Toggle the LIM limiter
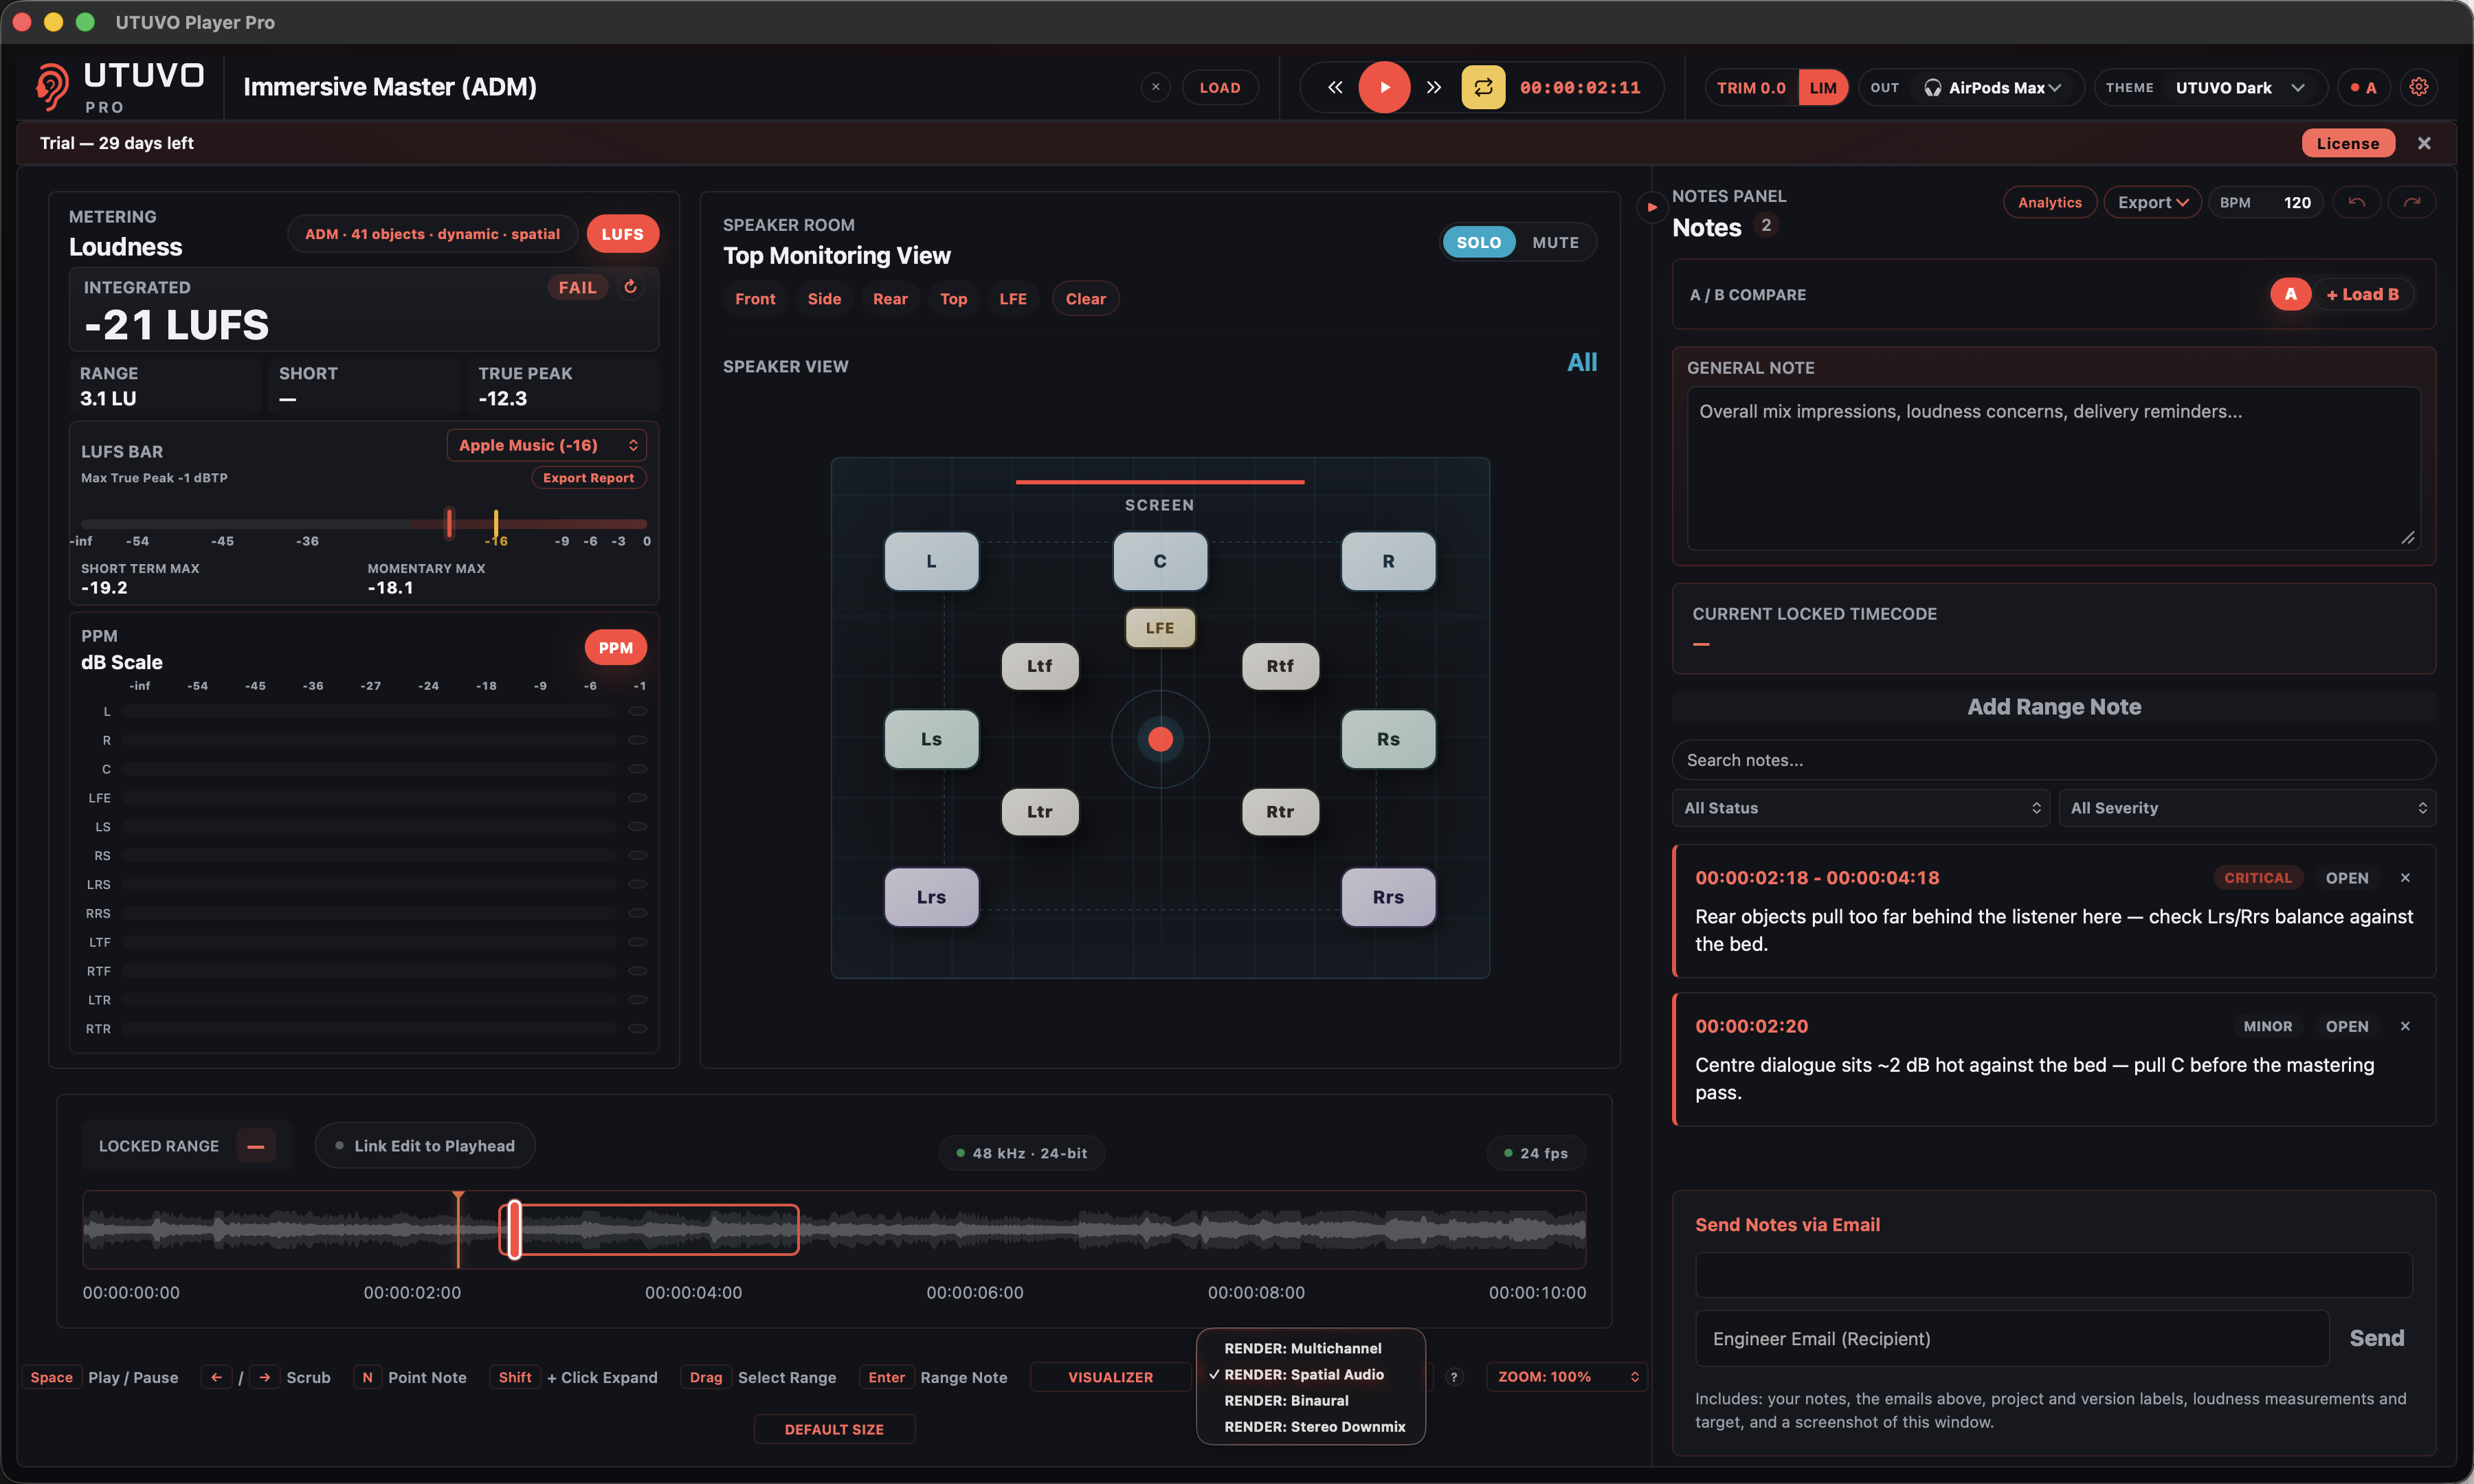 (1823, 88)
